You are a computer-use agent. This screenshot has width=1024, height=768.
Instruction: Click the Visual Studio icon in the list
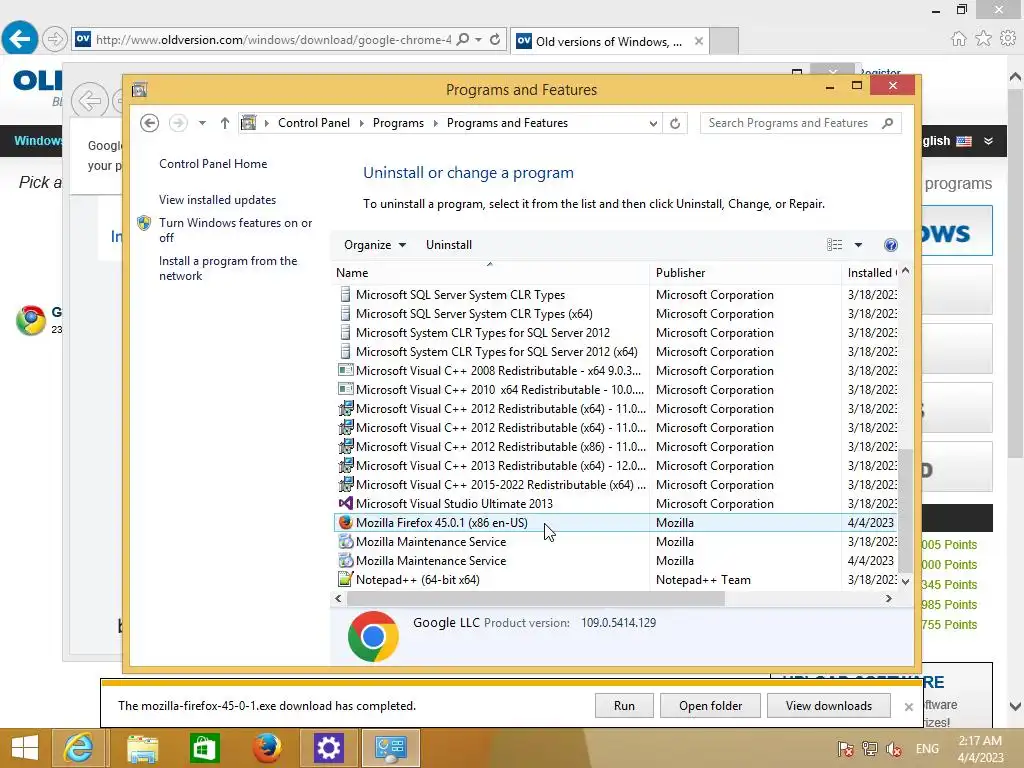point(345,504)
